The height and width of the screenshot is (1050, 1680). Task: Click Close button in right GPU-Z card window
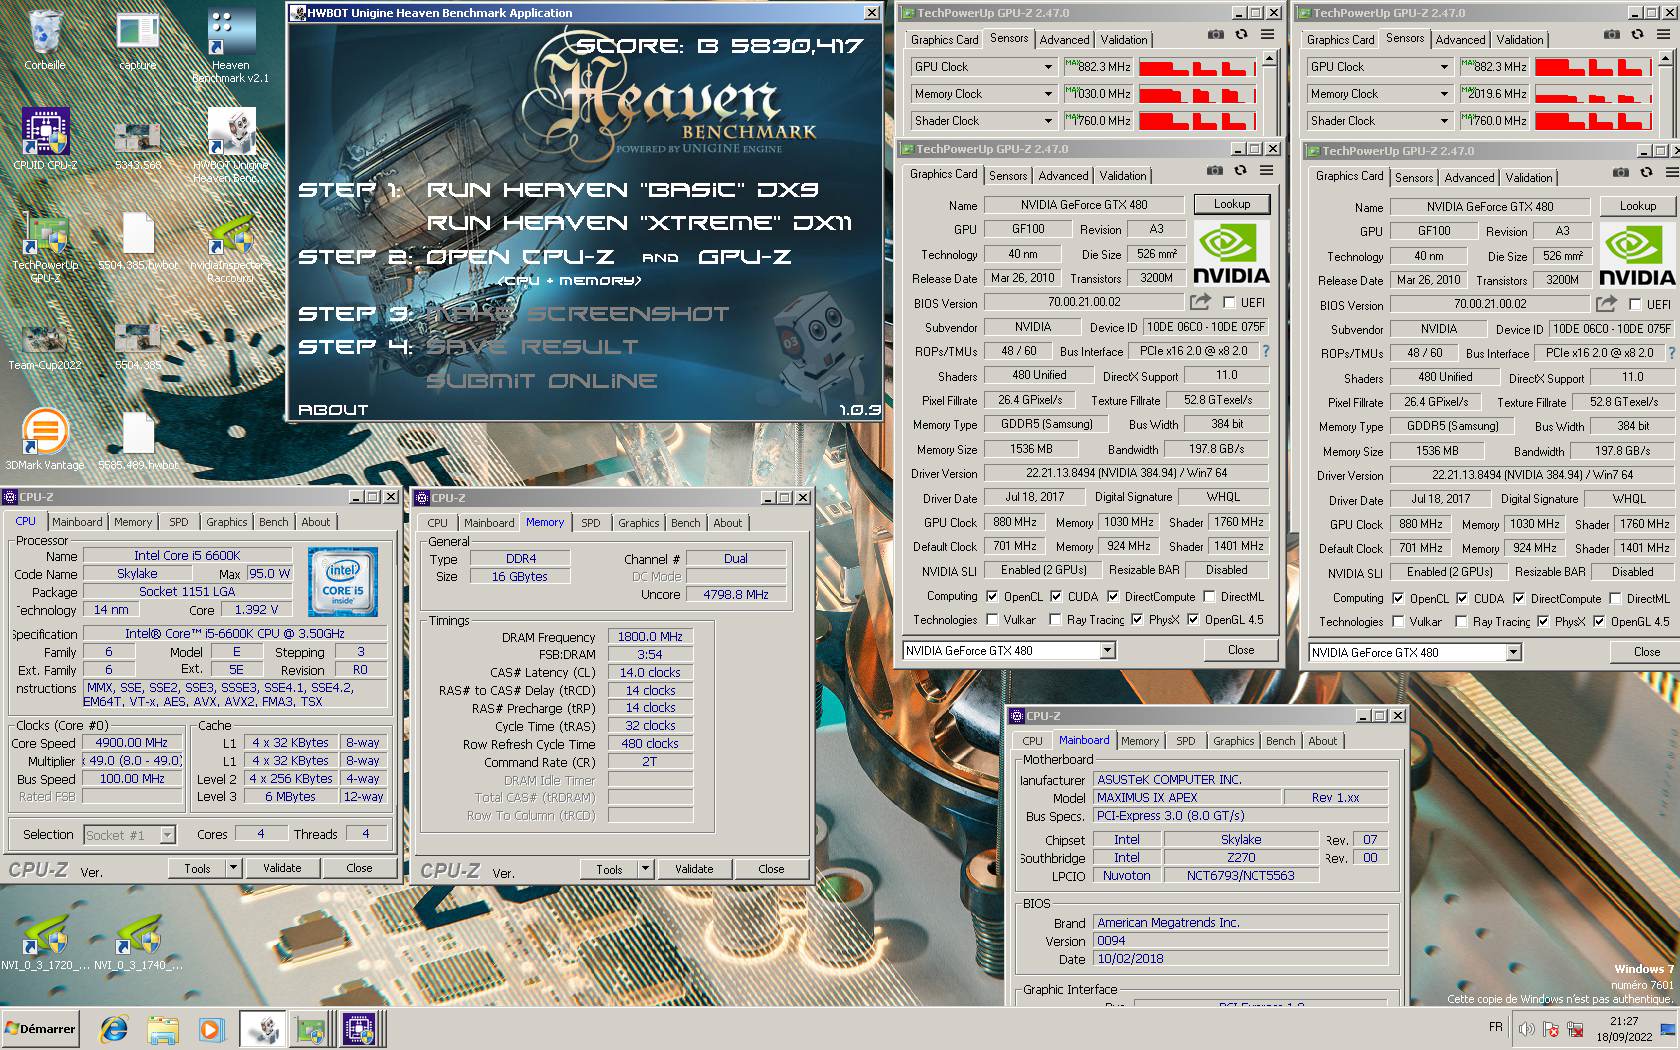(1647, 652)
